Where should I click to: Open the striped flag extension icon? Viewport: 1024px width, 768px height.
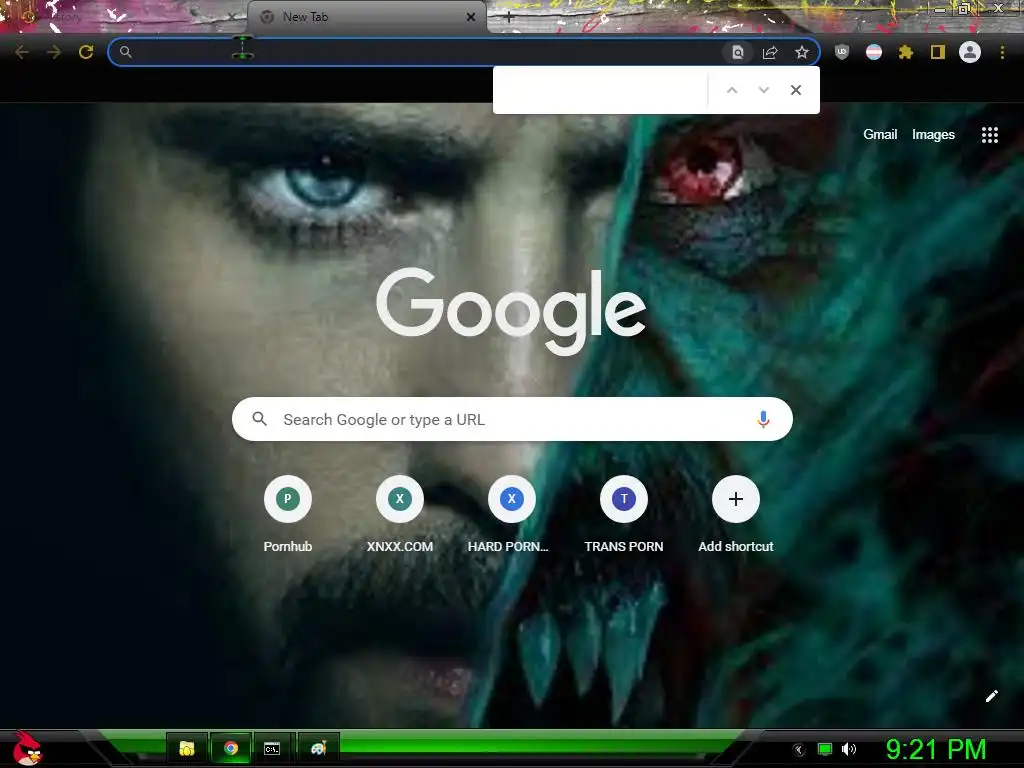pos(874,52)
